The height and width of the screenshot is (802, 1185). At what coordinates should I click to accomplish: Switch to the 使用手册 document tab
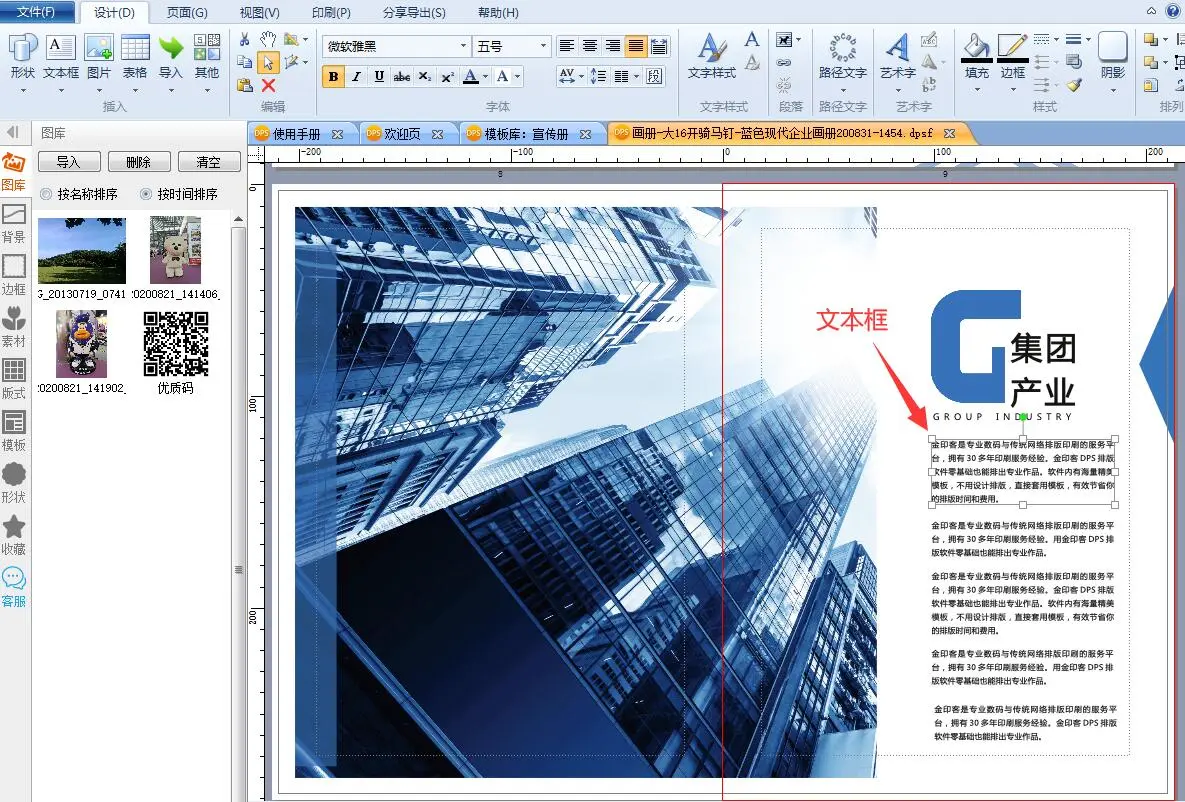point(296,134)
